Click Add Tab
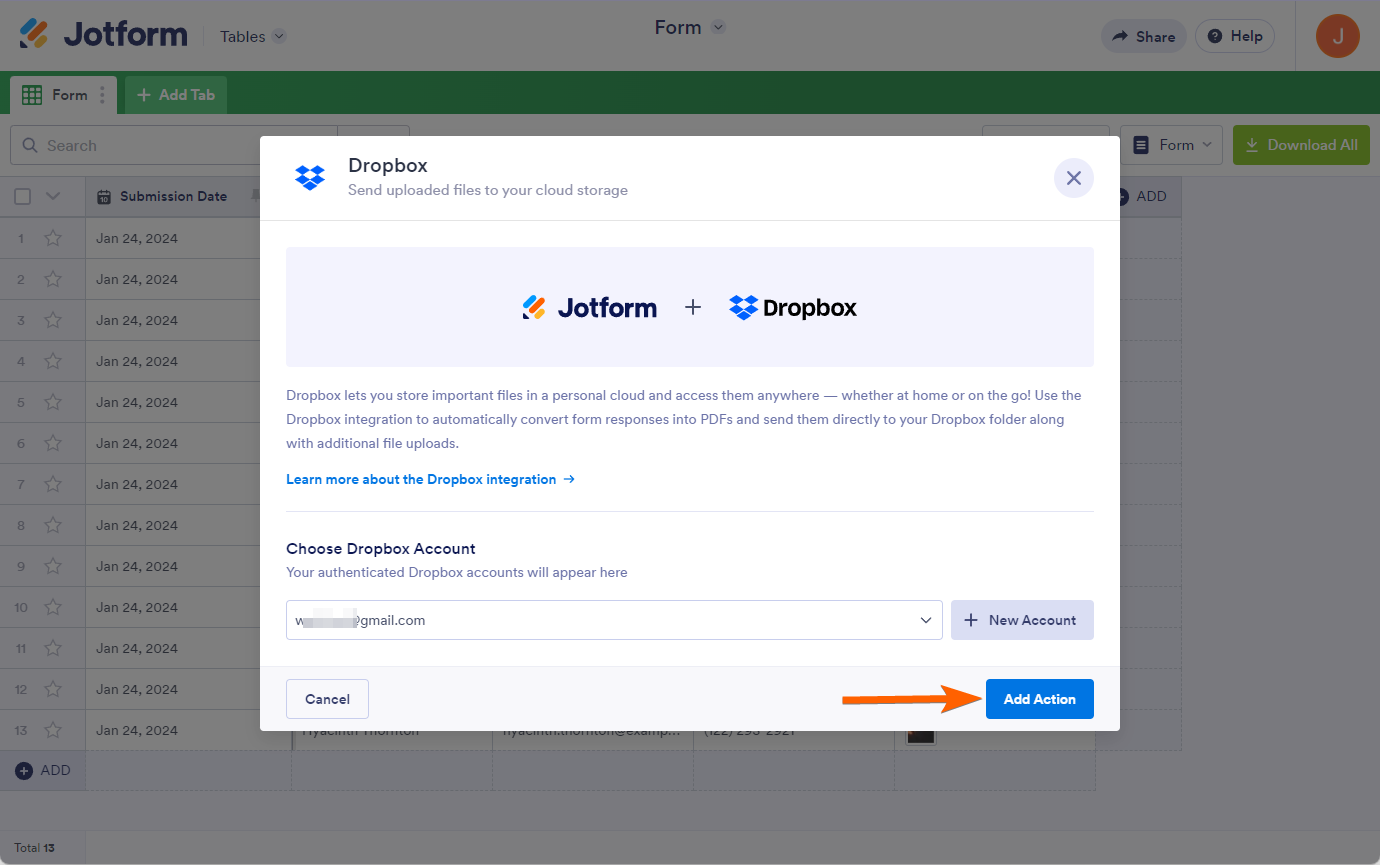 tap(176, 95)
